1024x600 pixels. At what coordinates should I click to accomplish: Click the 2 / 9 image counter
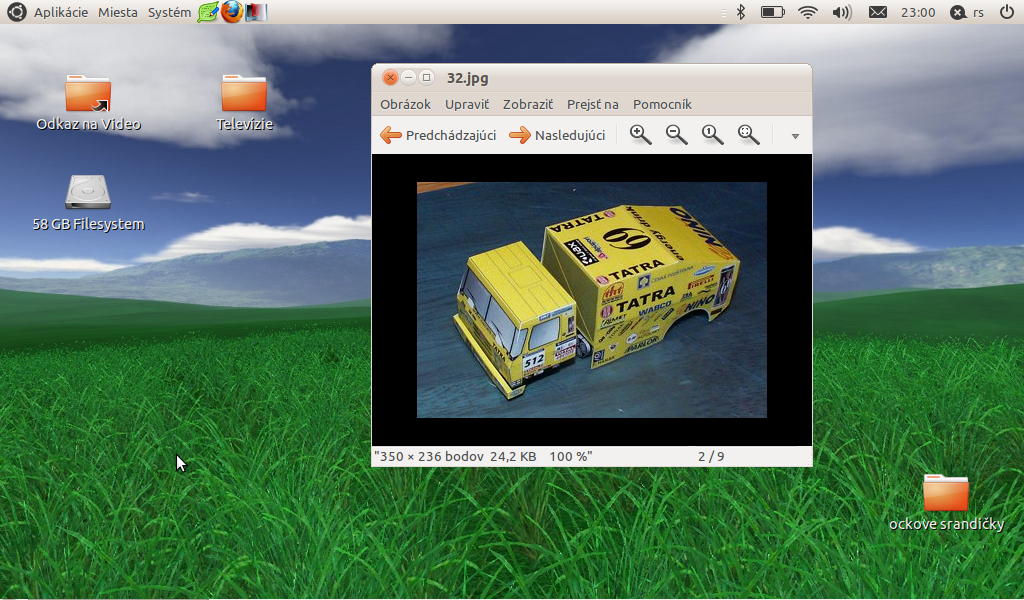tap(711, 456)
